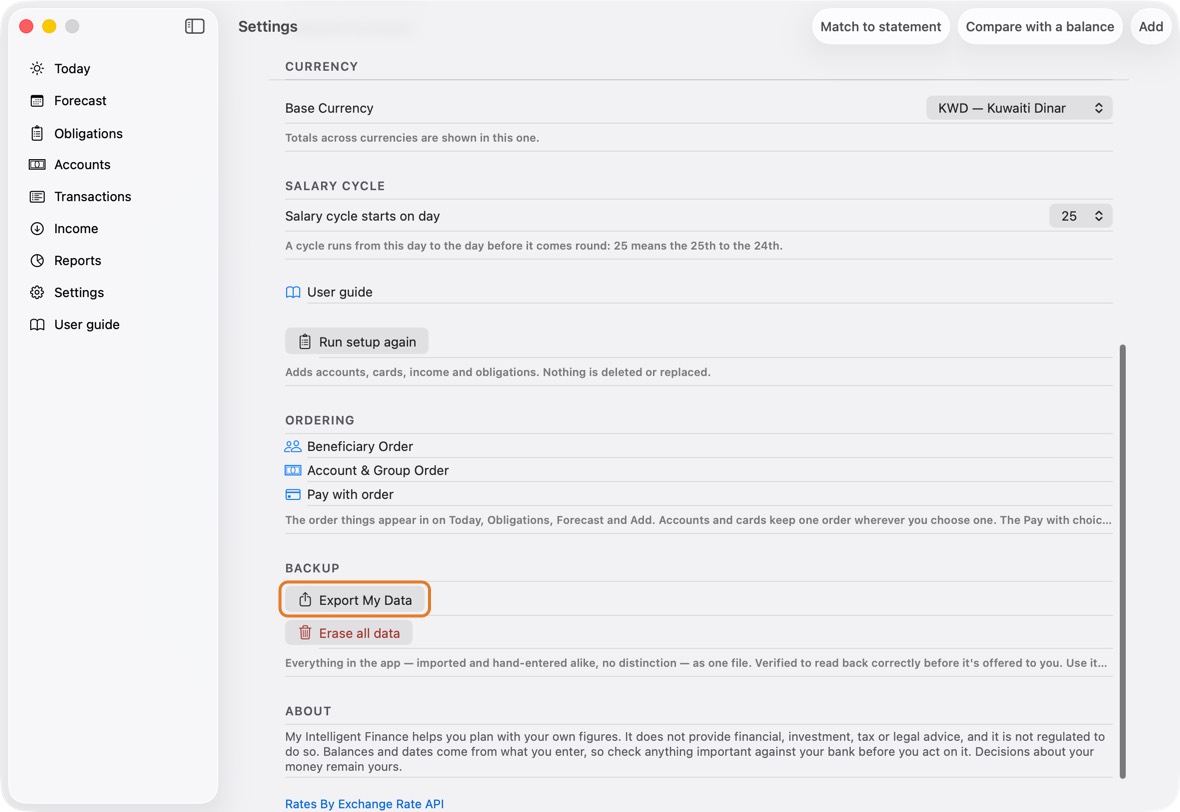This screenshot has height=812, width=1180.
Task: Toggle the sidebar visibility icon
Action: 194,26
